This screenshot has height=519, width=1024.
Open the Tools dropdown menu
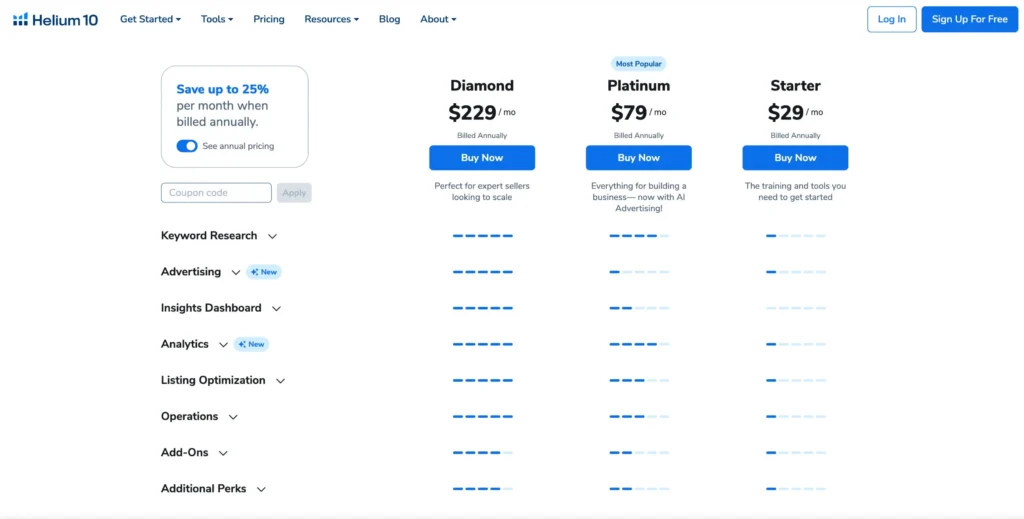(216, 19)
